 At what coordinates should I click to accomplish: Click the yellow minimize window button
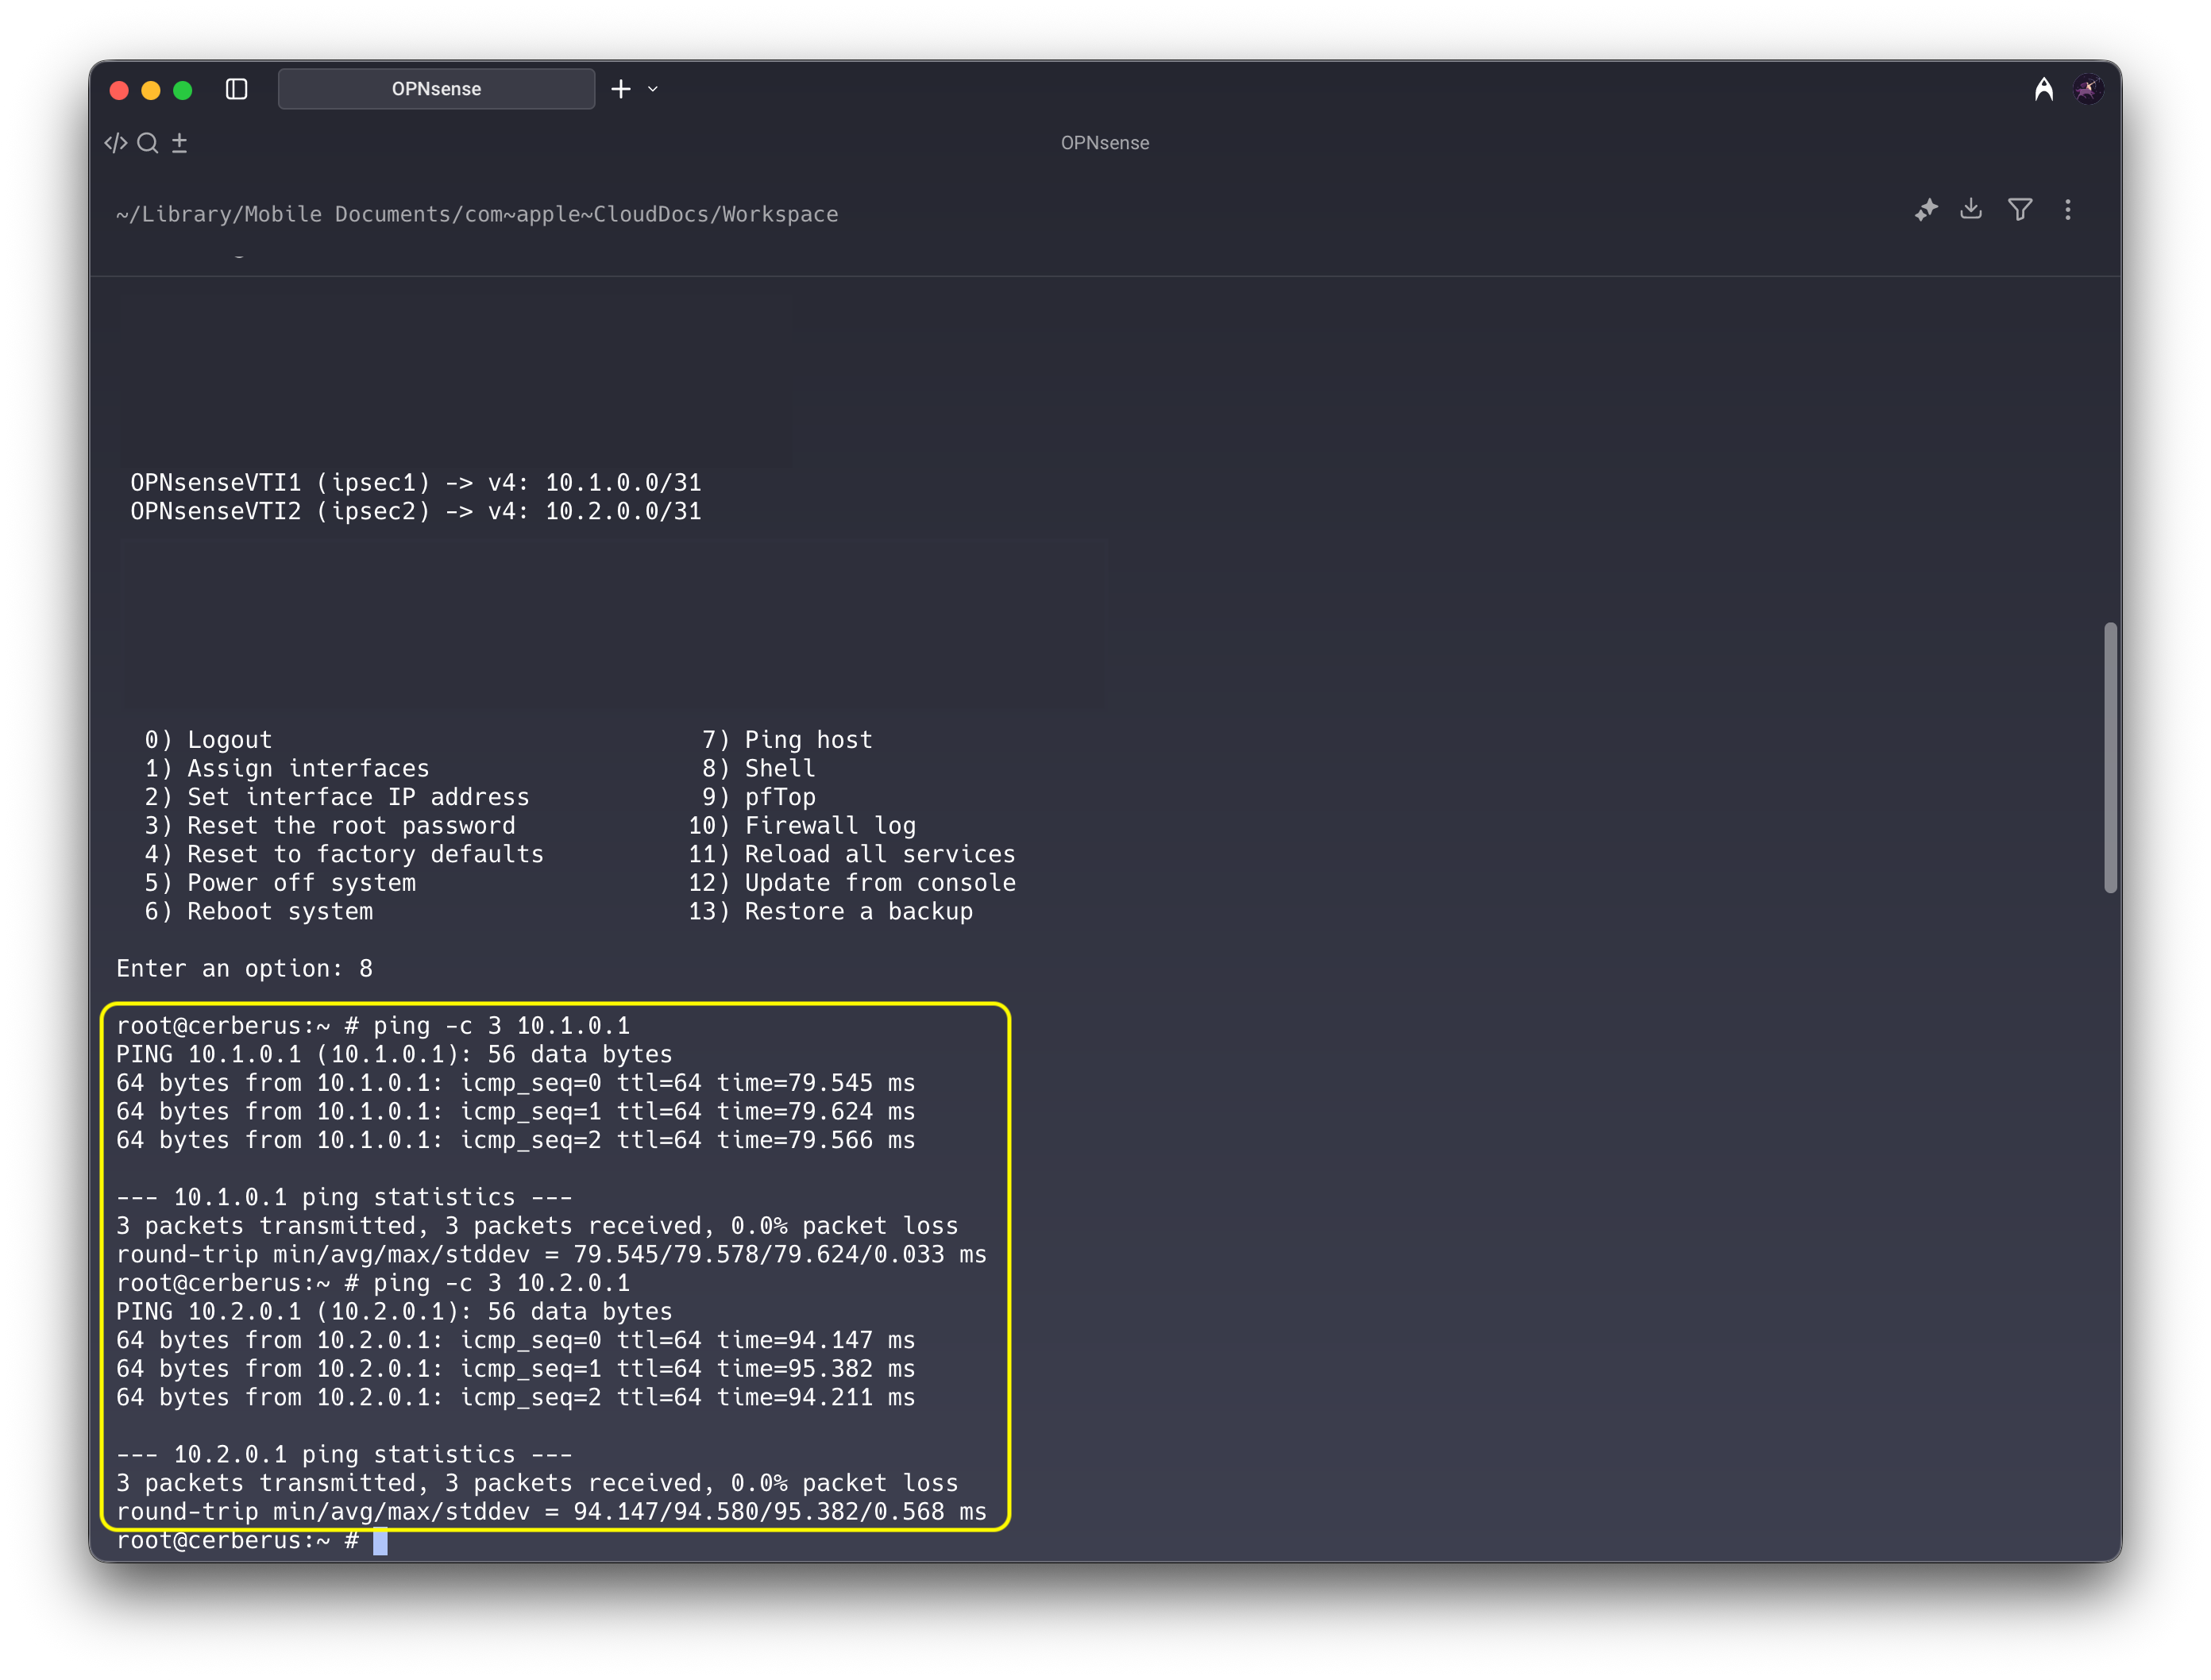coord(151,91)
